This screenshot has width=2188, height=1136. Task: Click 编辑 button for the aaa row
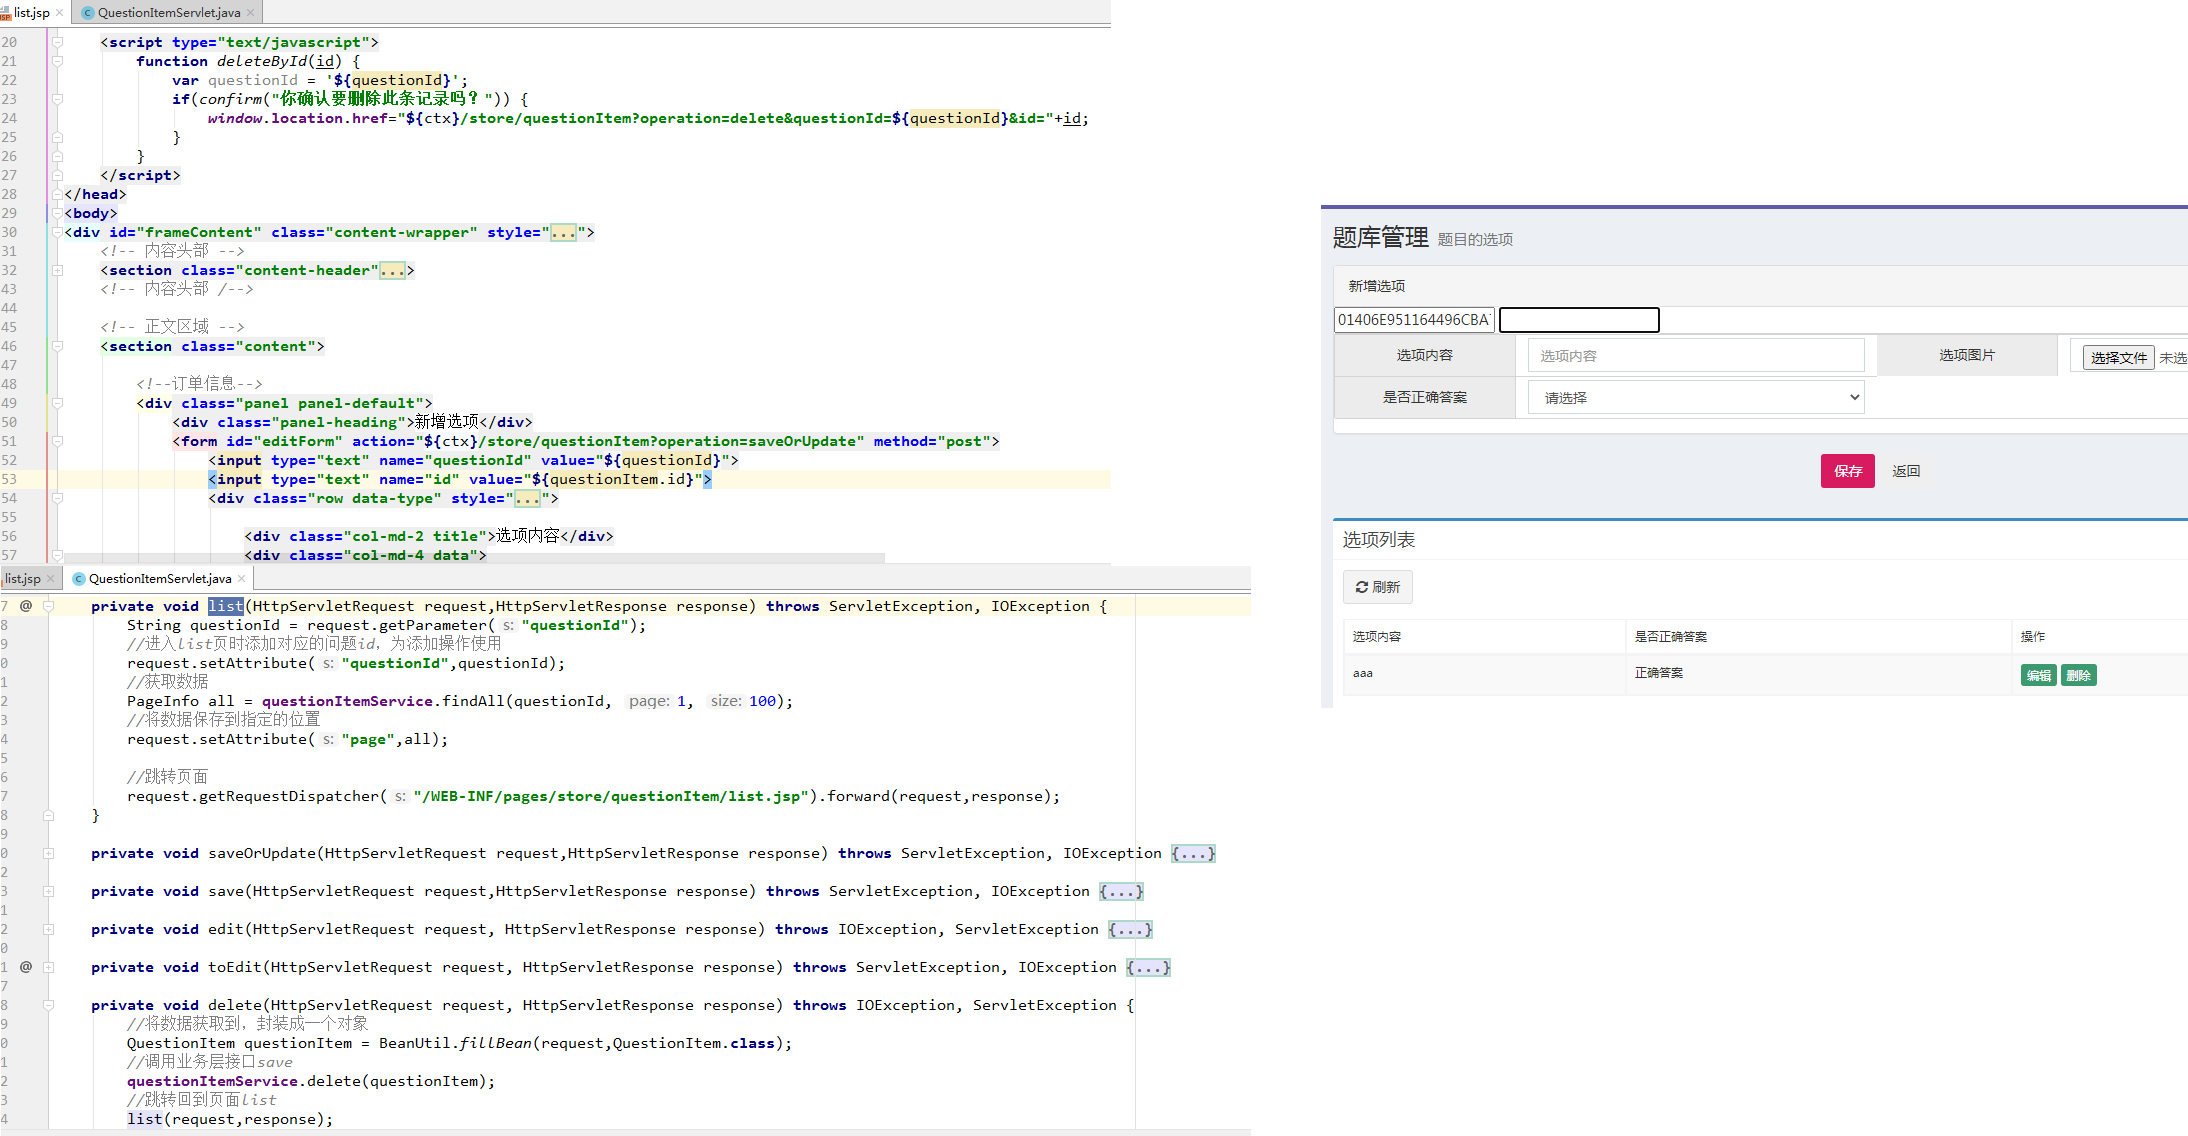tap(2038, 676)
